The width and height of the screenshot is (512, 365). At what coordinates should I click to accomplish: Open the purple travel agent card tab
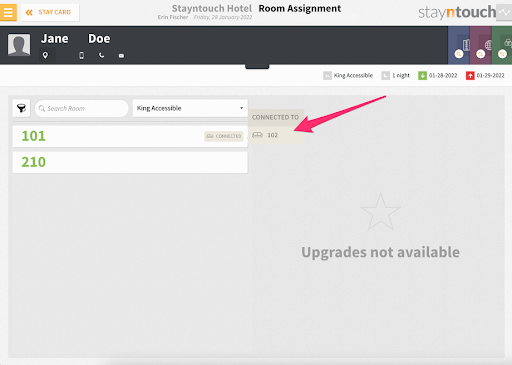pos(481,45)
